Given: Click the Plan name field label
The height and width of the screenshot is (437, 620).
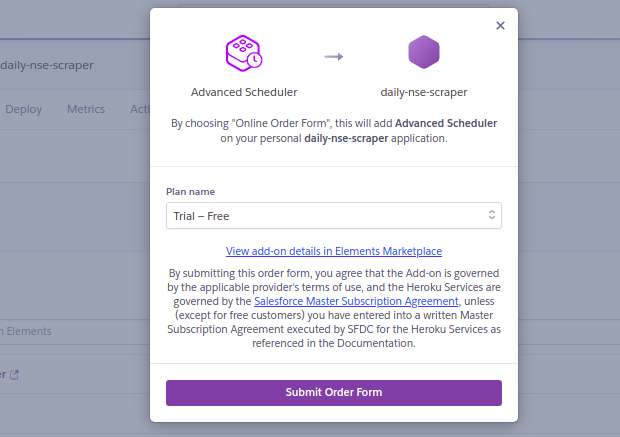Looking at the screenshot, I should point(190,192).
